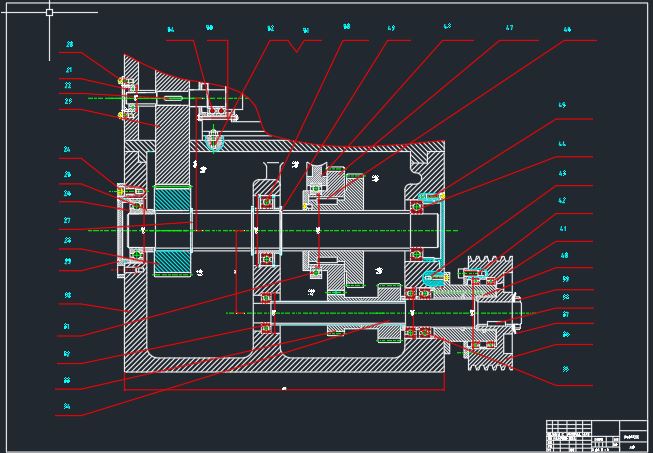Select part callout number 42

pos(562,201)
